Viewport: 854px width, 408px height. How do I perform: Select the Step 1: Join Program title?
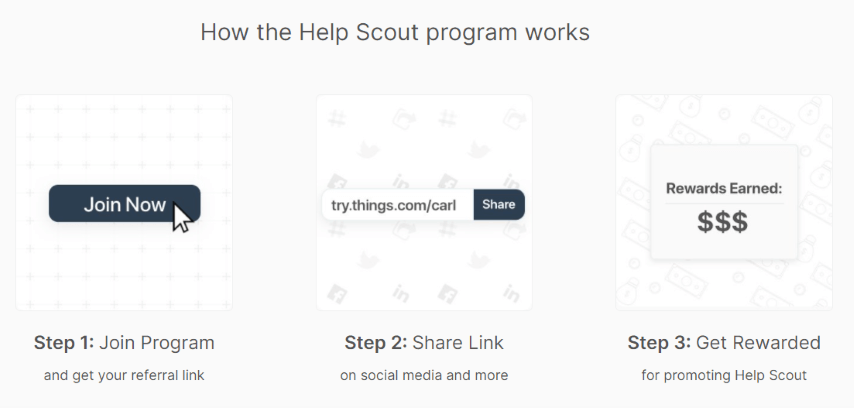pos(124,343)
